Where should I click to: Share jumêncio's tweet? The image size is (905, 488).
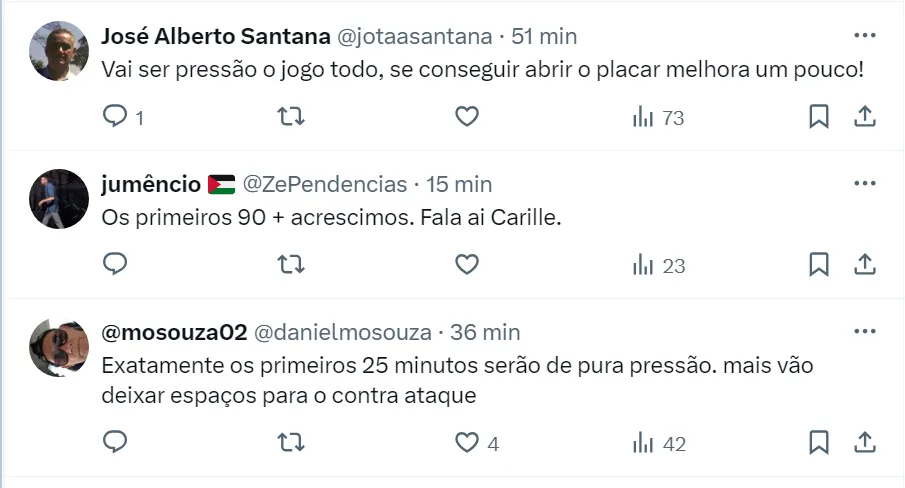pos(864,265)
